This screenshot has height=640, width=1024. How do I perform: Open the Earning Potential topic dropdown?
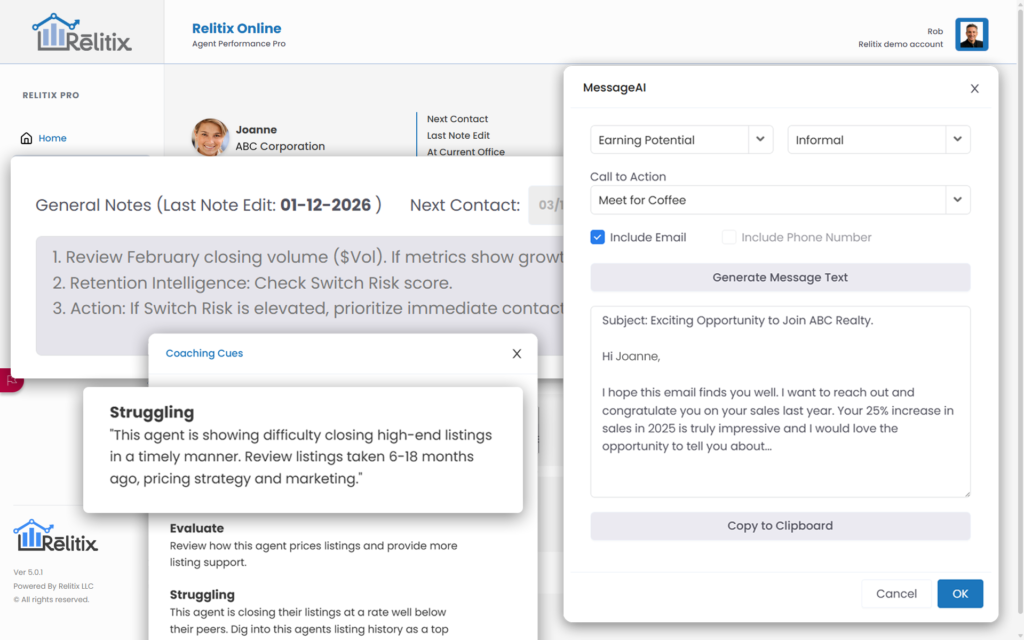[761, 140]
